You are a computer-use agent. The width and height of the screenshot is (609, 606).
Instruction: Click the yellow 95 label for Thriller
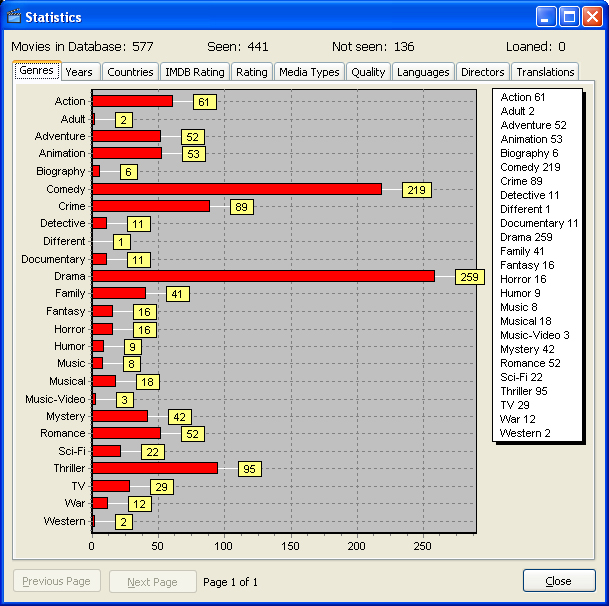[x=249, y=469]
